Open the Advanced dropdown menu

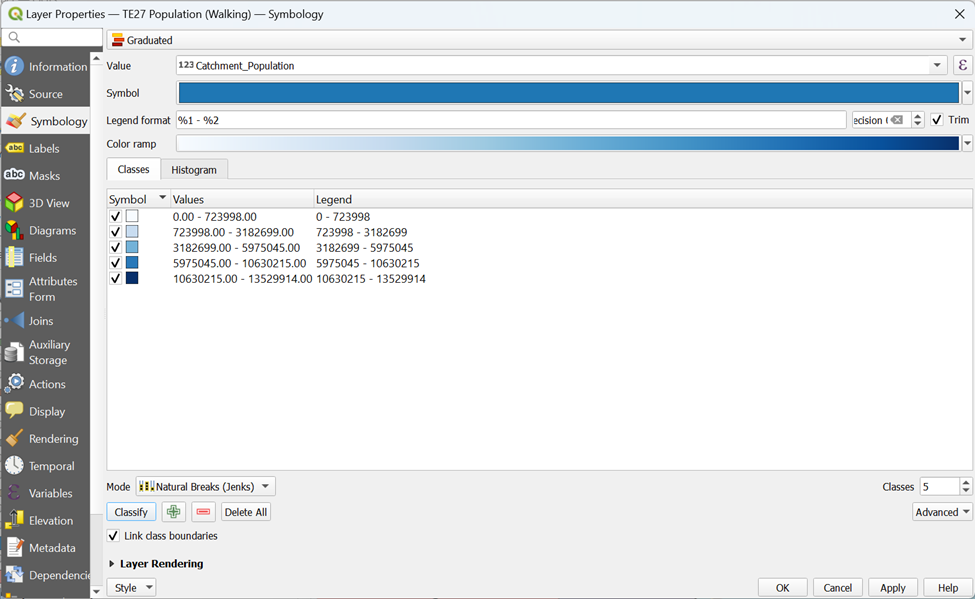(942, 512)
